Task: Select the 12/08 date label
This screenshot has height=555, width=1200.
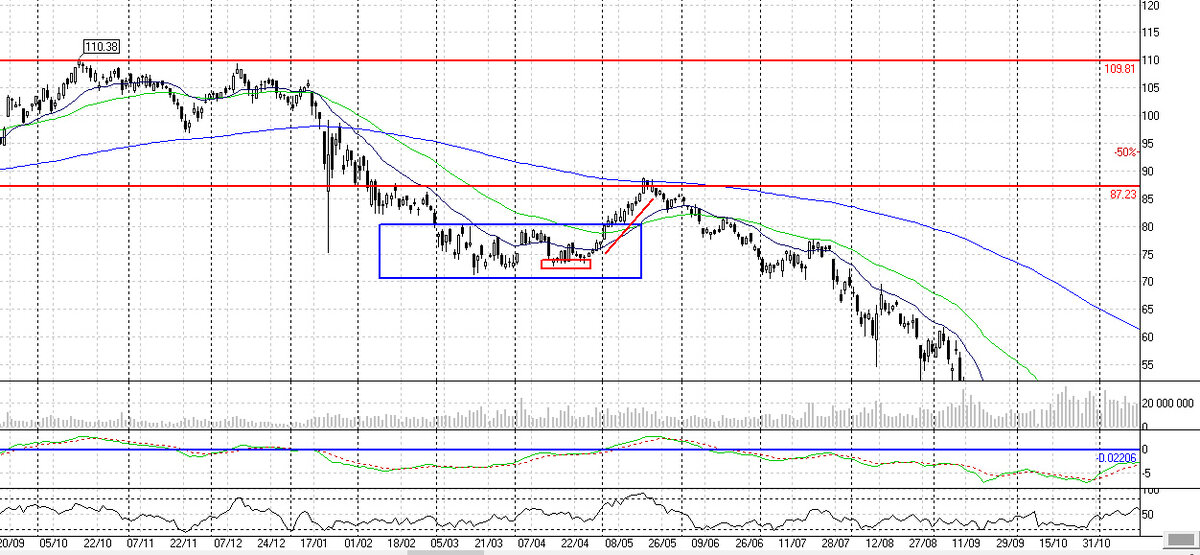Action: 880,544
